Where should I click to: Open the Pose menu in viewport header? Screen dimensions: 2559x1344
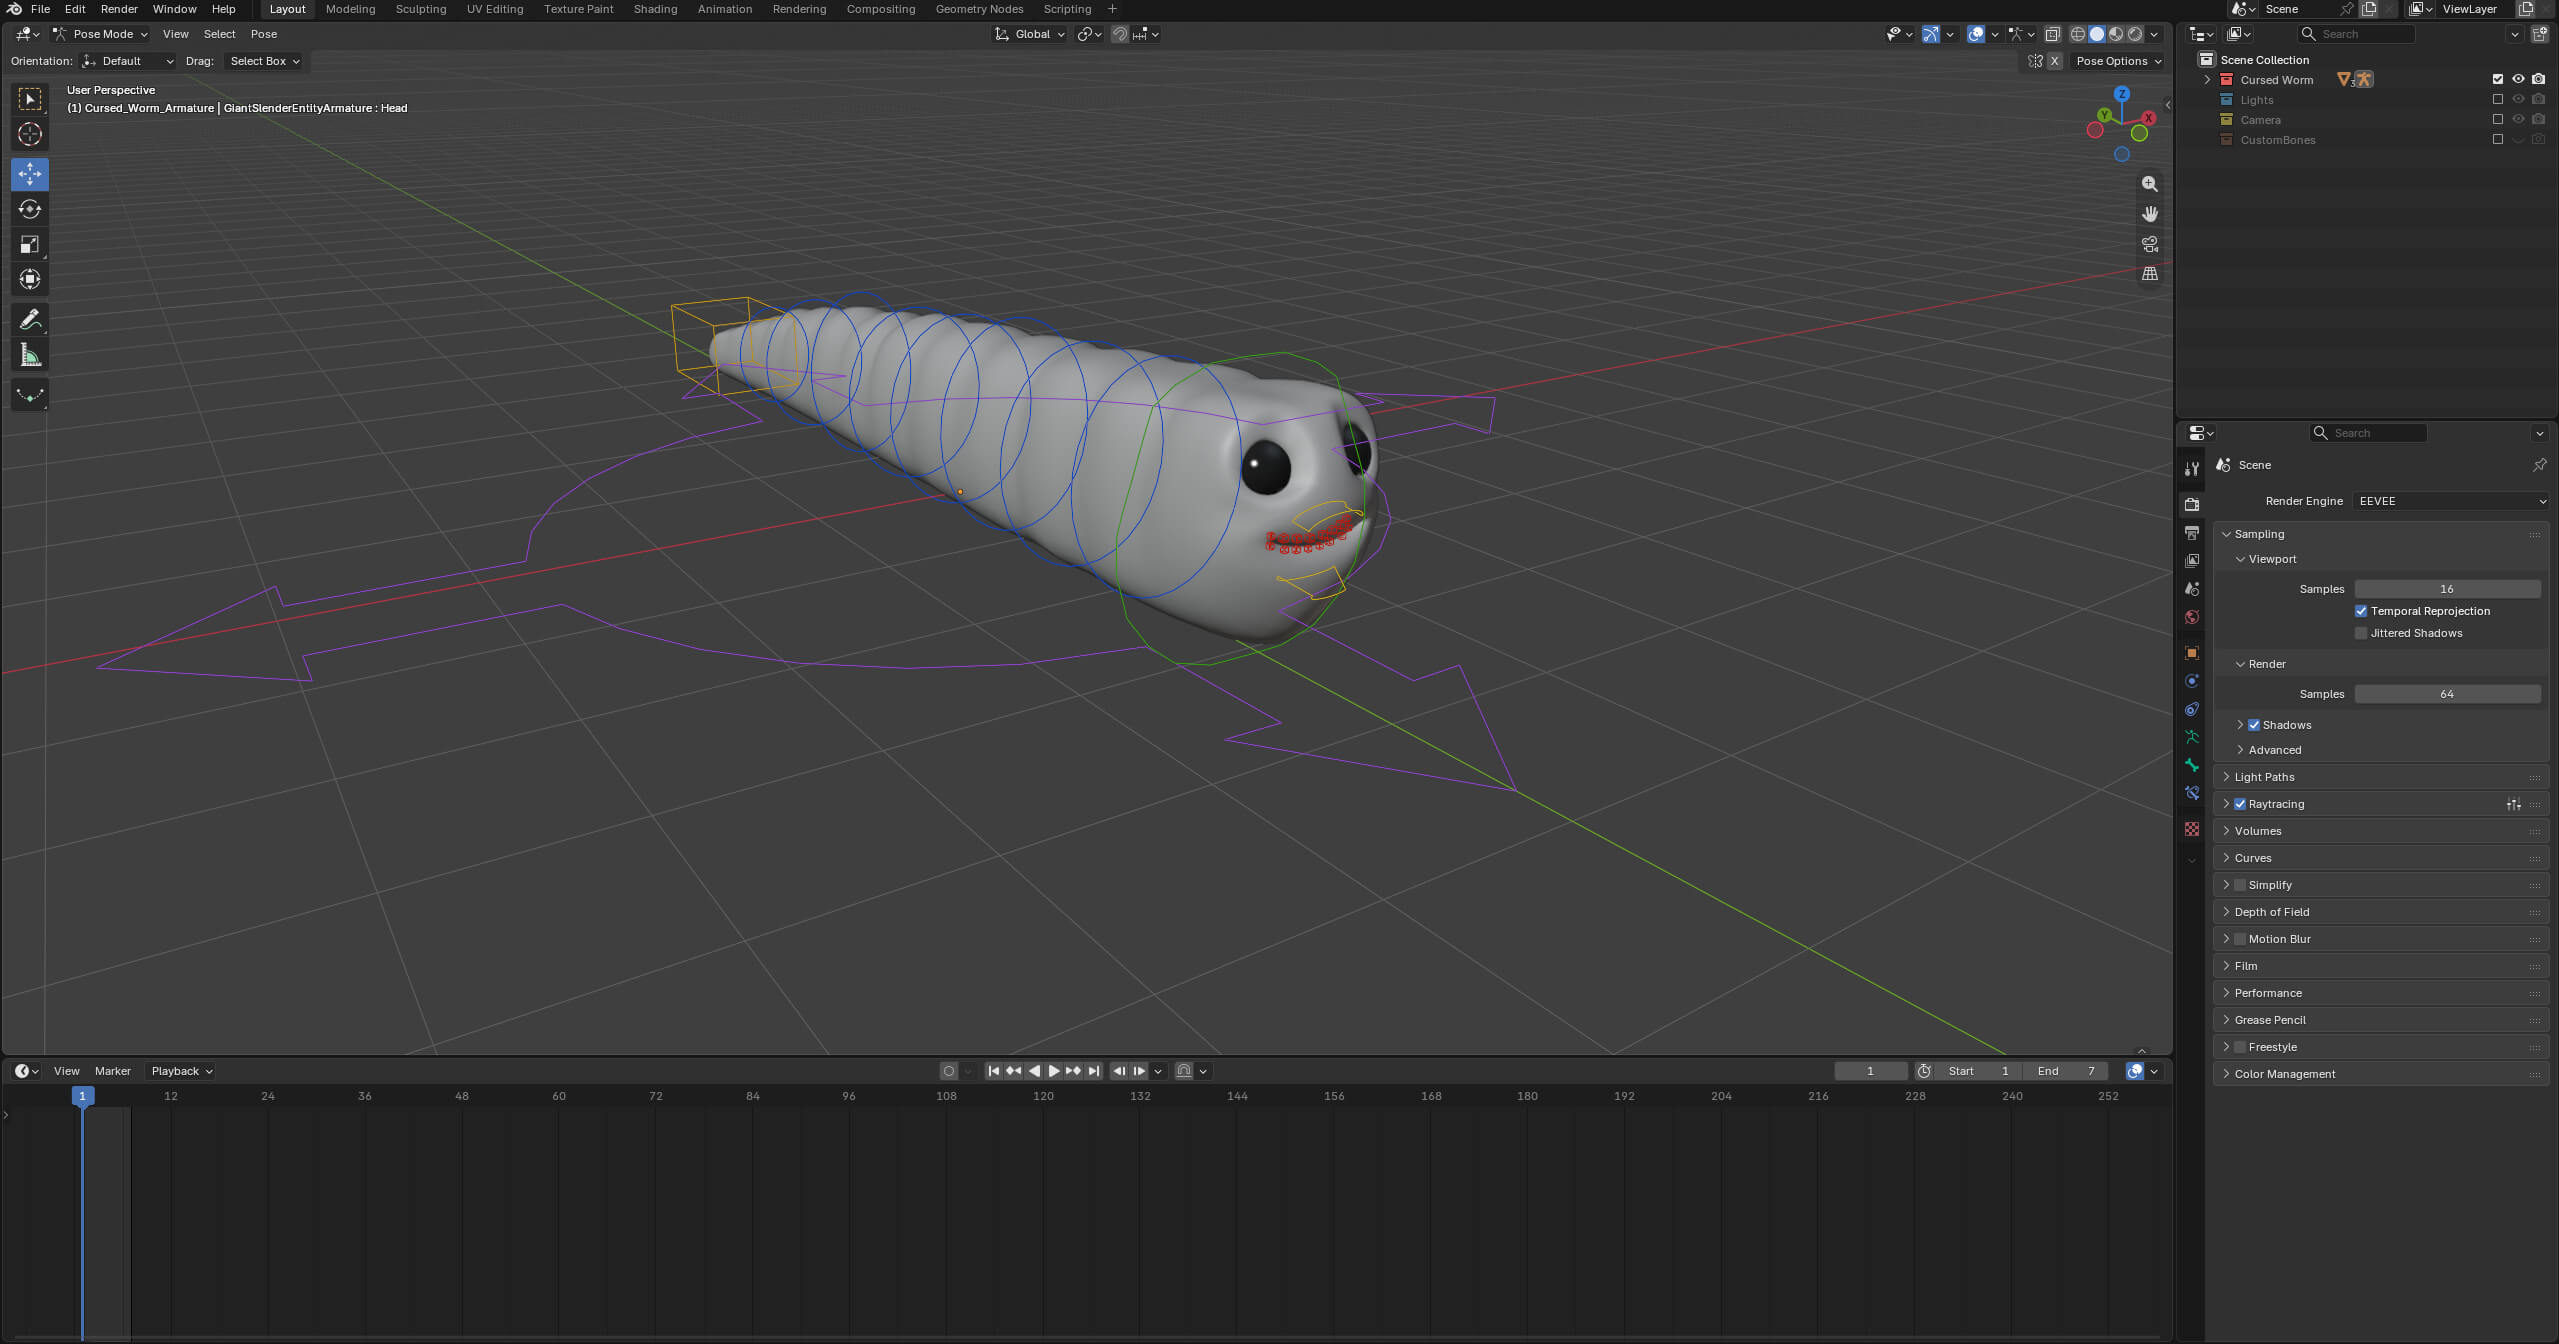coord(264,34)
